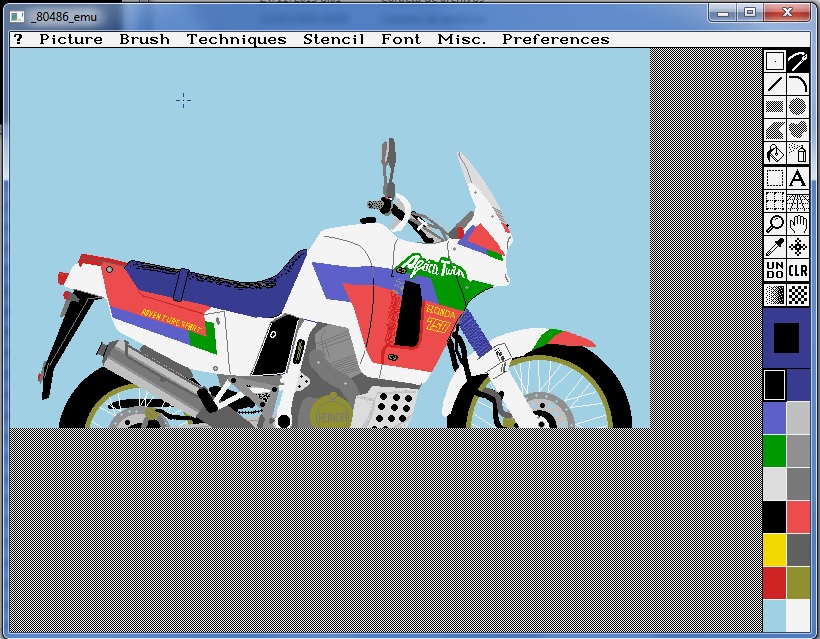Viewport: 820px width, 639px height.
Task: Select the light gray swatch beside periwinkle
Action: click(798, 418)
